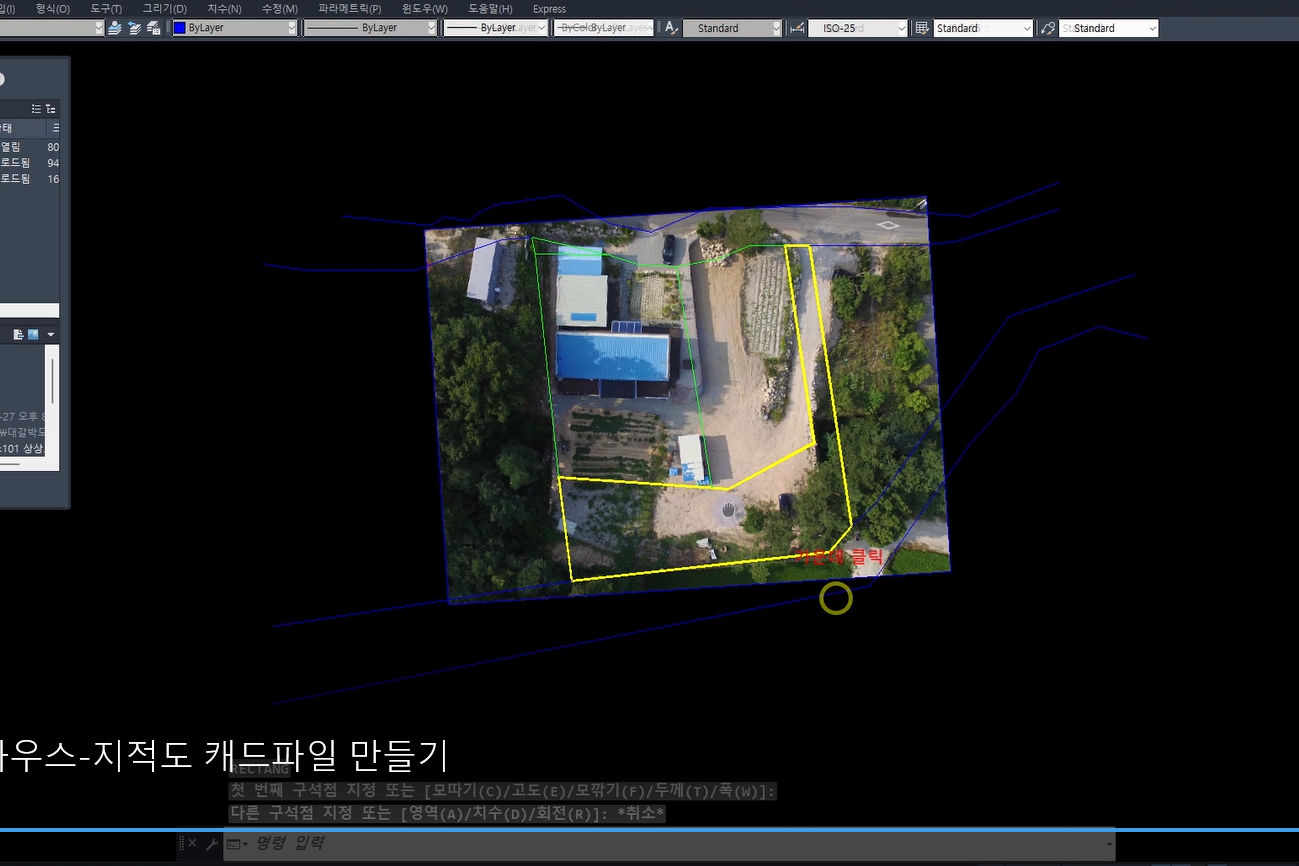Click the Layer Previous icon in toolbar
The width and height of the screenshot is (1299, 866).
click(134, 28)
